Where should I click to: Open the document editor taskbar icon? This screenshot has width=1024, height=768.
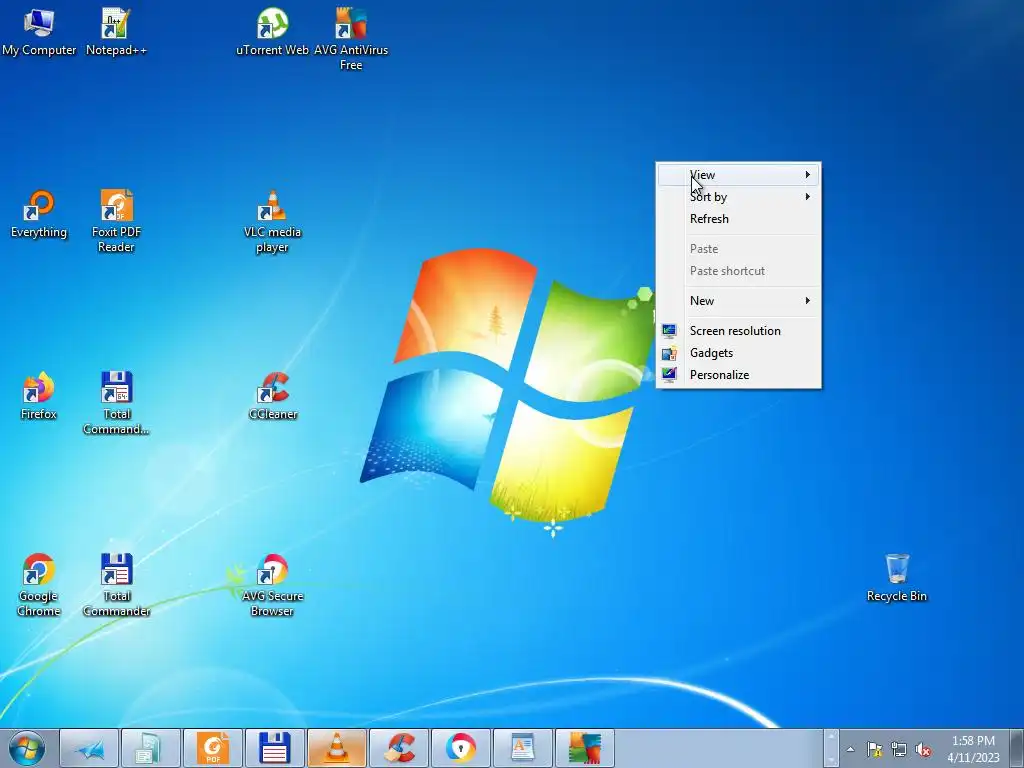pos(522,748)
